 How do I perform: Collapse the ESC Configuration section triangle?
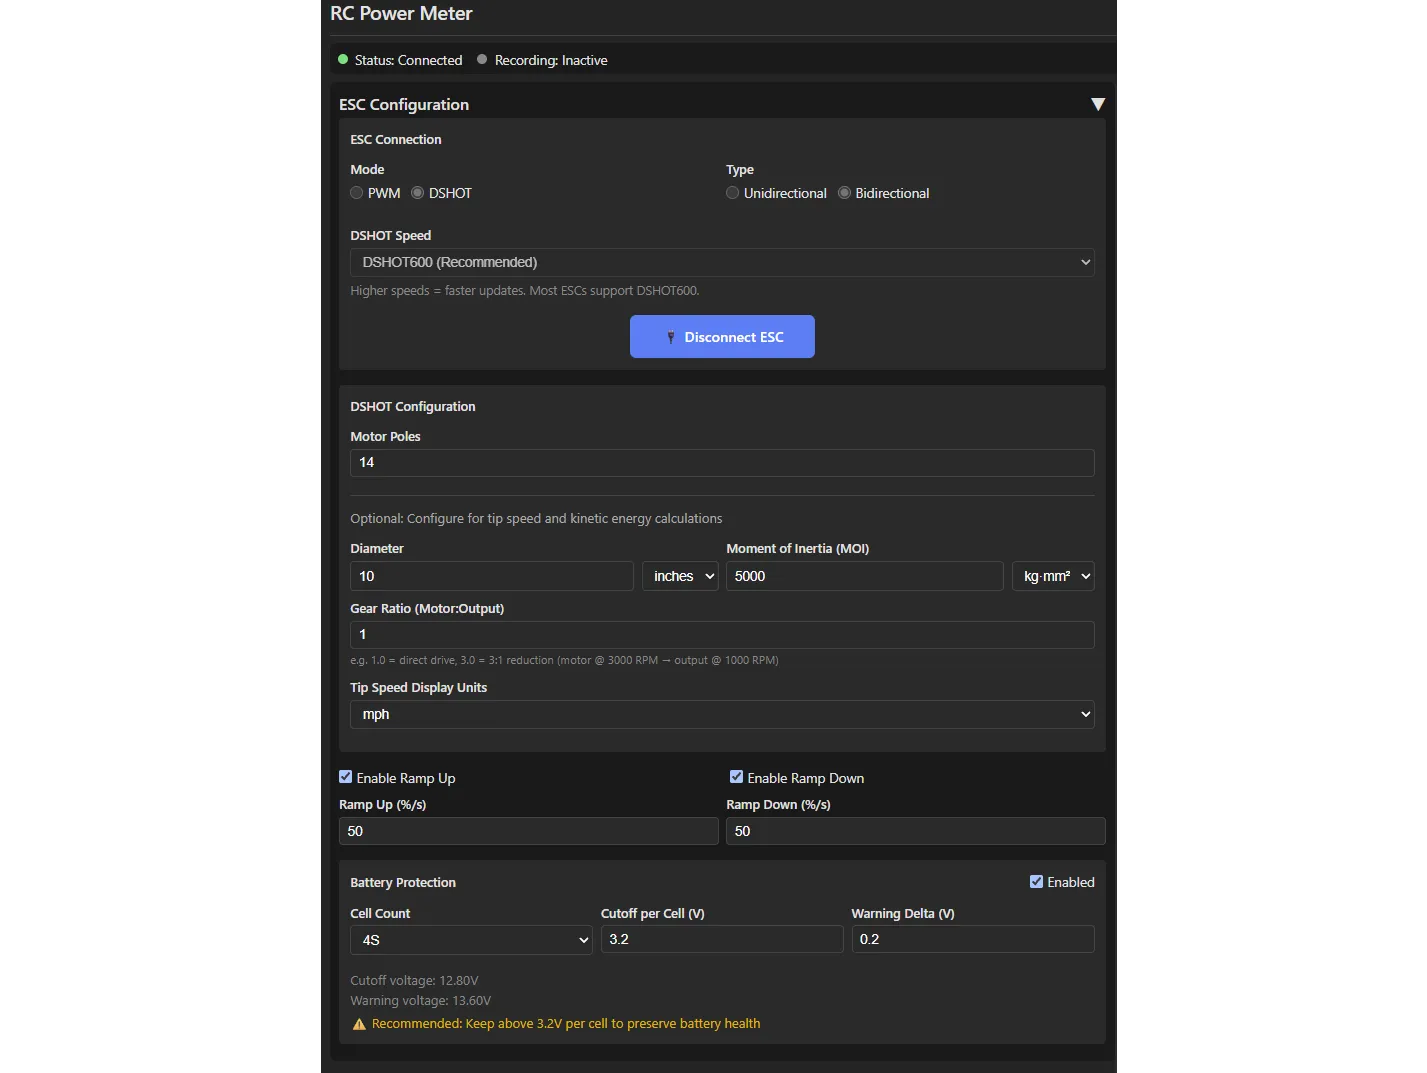[1097, 104]
